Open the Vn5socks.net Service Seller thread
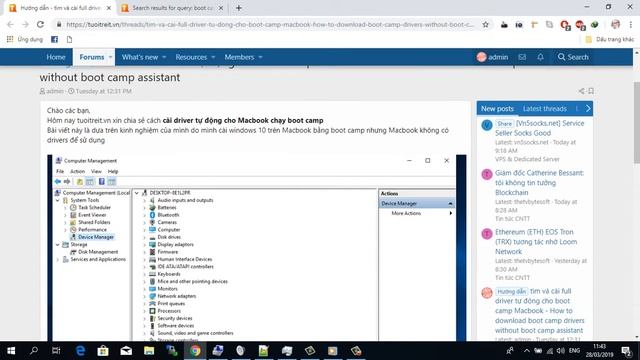This screenshot has width=640, height=360. (540, 128)
